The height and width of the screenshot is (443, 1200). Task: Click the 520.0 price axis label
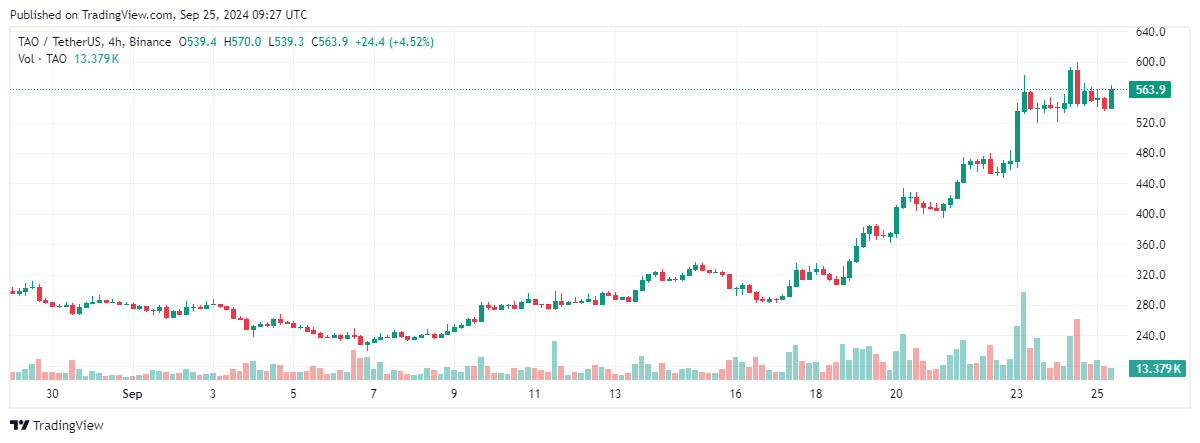[x=1151, y=123]
